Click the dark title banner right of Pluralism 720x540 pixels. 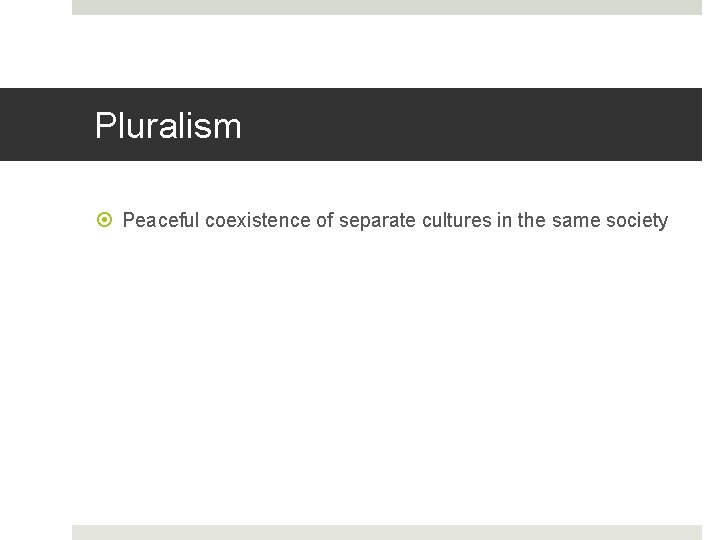470,125
